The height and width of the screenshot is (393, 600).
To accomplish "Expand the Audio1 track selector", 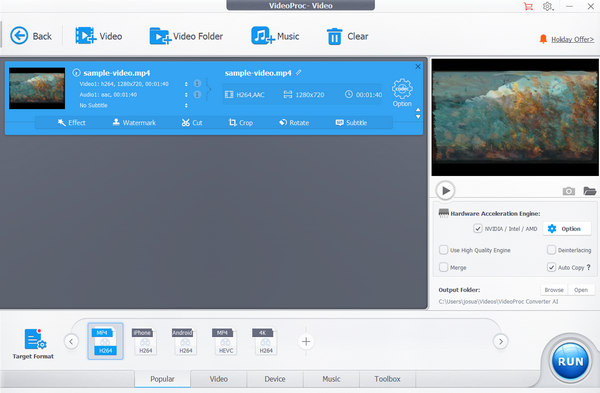I will (186, 95).
